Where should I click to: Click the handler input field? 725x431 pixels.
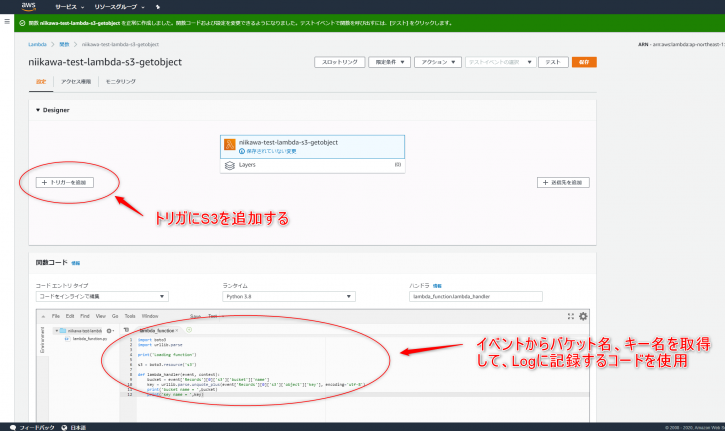(476, 296)
